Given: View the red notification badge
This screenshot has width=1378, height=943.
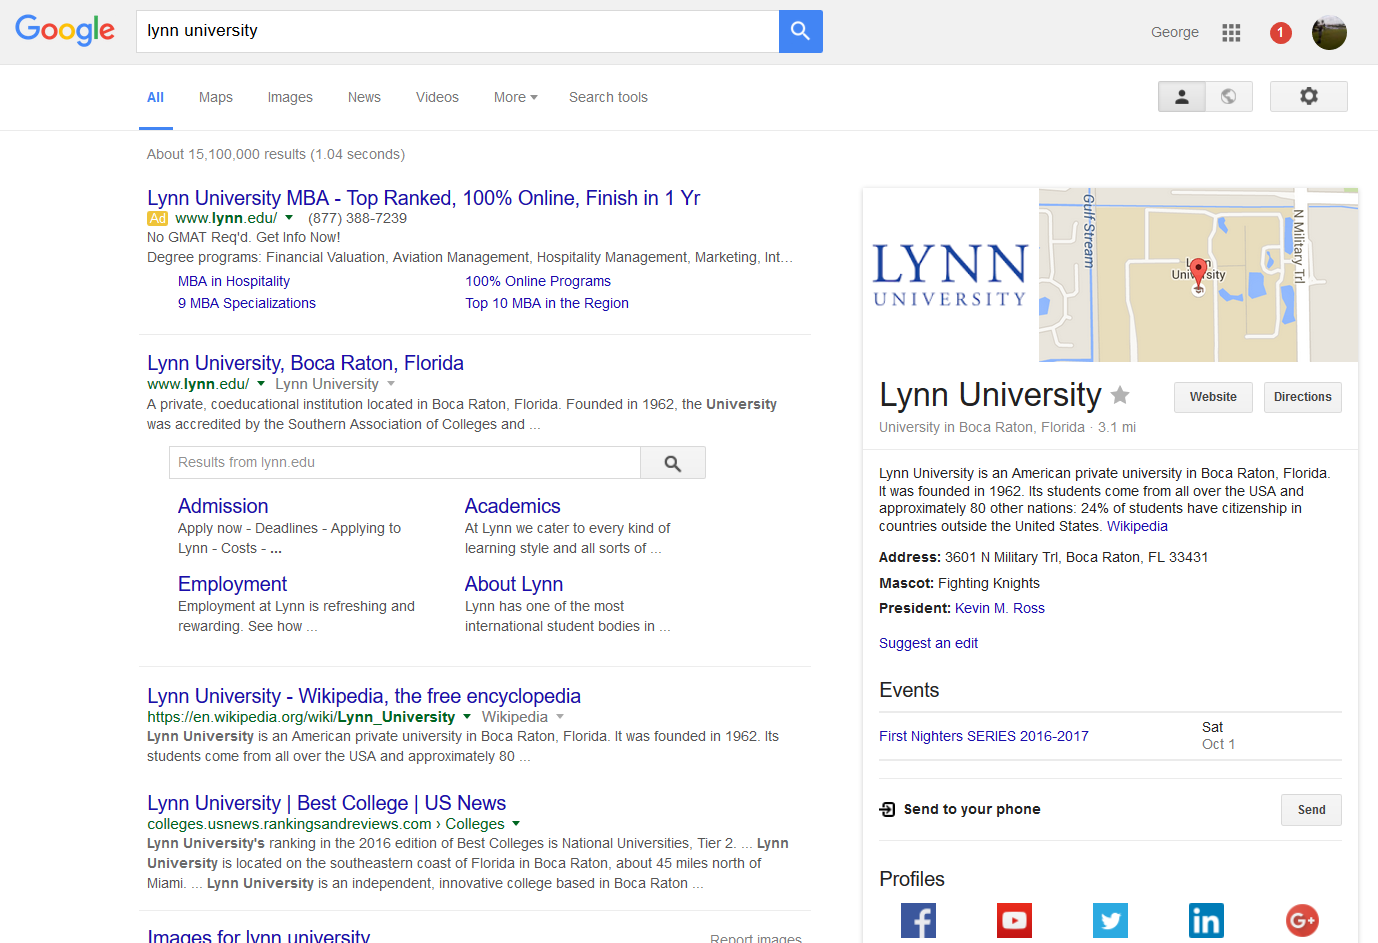Looking at the screenshot, I should point(1280,33).
